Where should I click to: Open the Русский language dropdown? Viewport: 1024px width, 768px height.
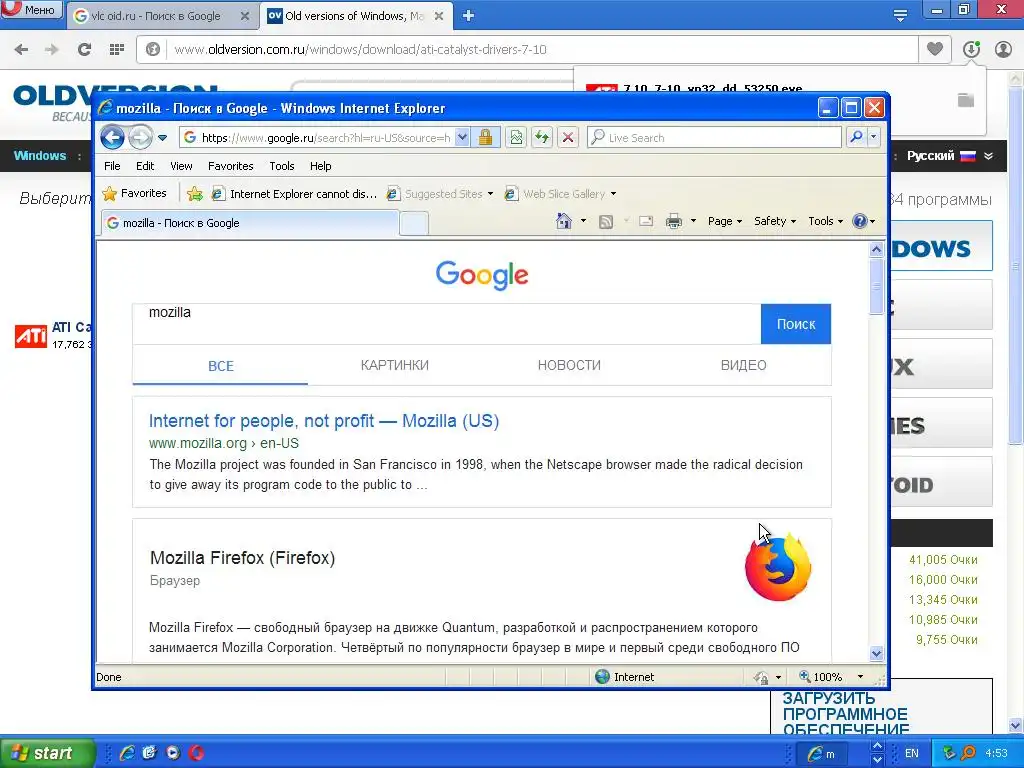point(950,155)
